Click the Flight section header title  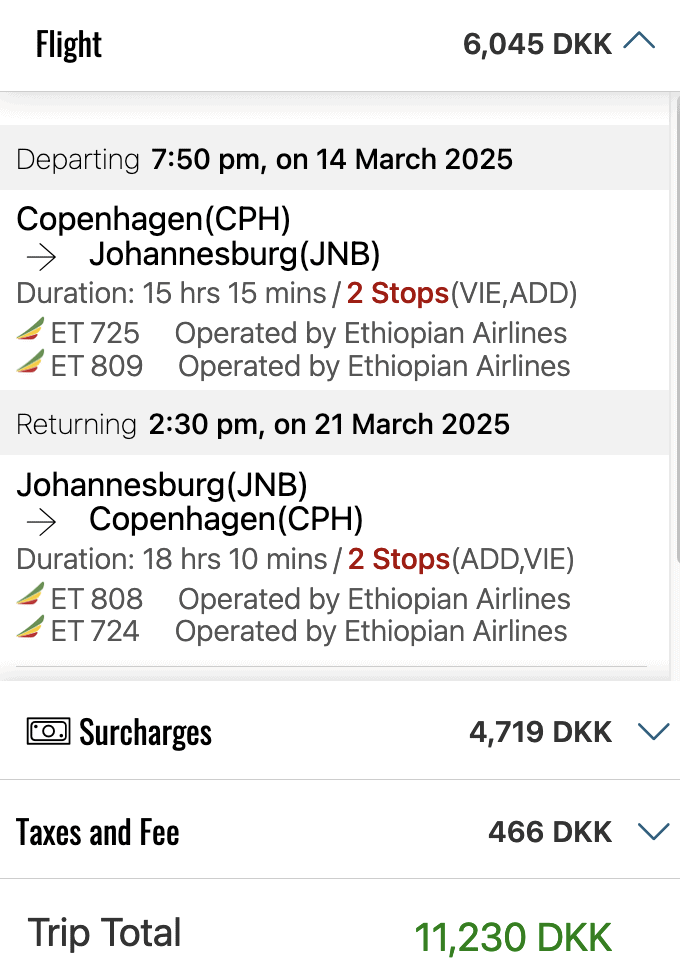pyautogui.click(x=69, y=45)
